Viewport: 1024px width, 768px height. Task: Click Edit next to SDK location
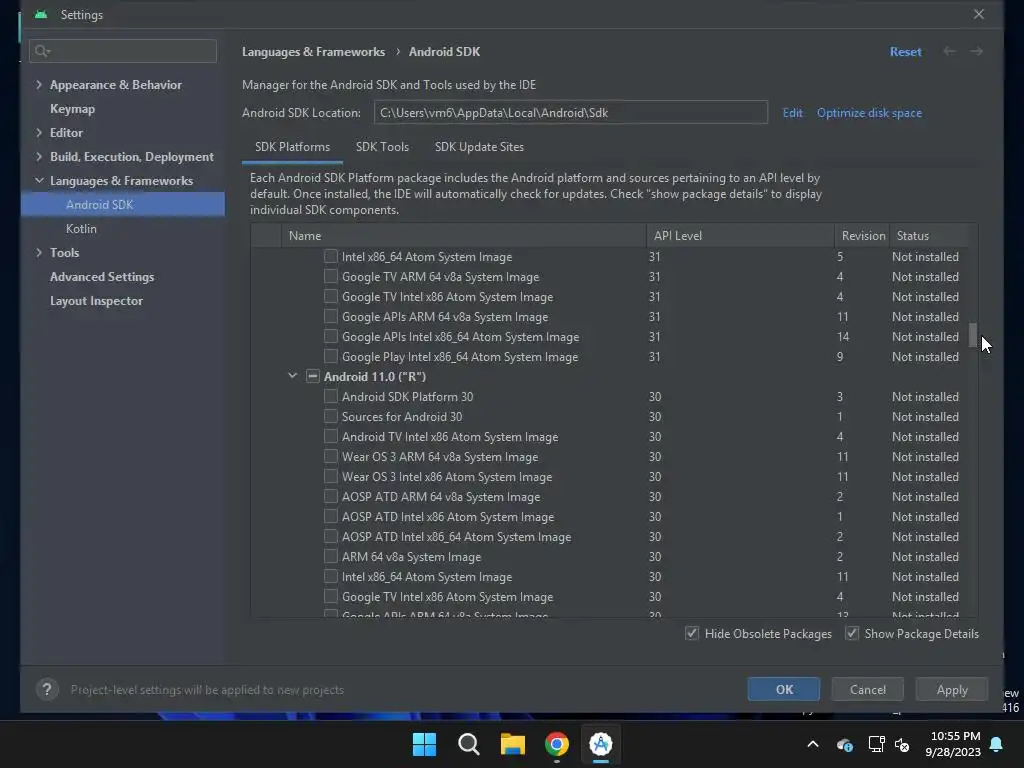click(x=792, y=112)
